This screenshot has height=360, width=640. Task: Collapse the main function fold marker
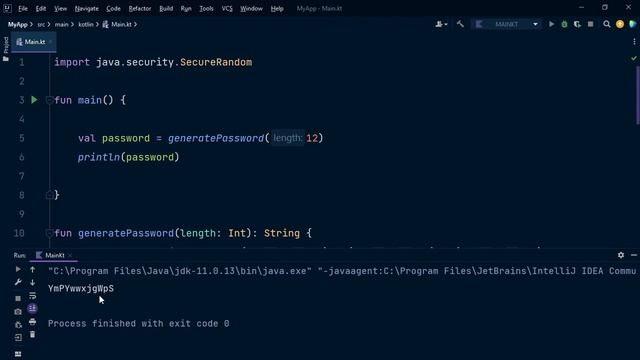click(49, 100)
